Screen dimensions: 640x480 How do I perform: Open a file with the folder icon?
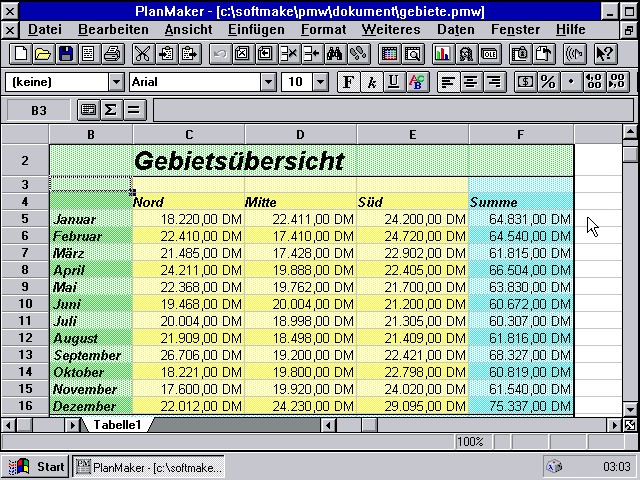click(43, 54)
